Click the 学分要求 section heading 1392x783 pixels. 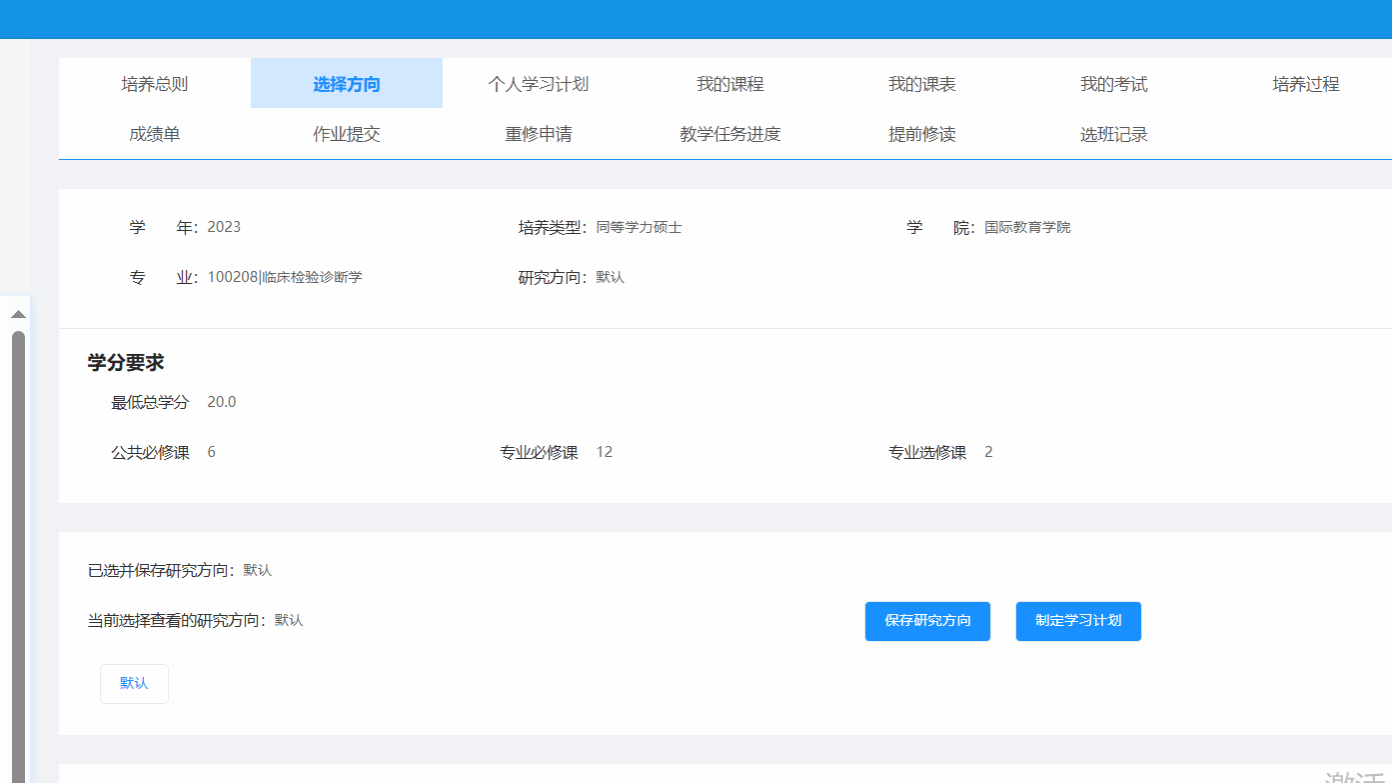[126, 363]
